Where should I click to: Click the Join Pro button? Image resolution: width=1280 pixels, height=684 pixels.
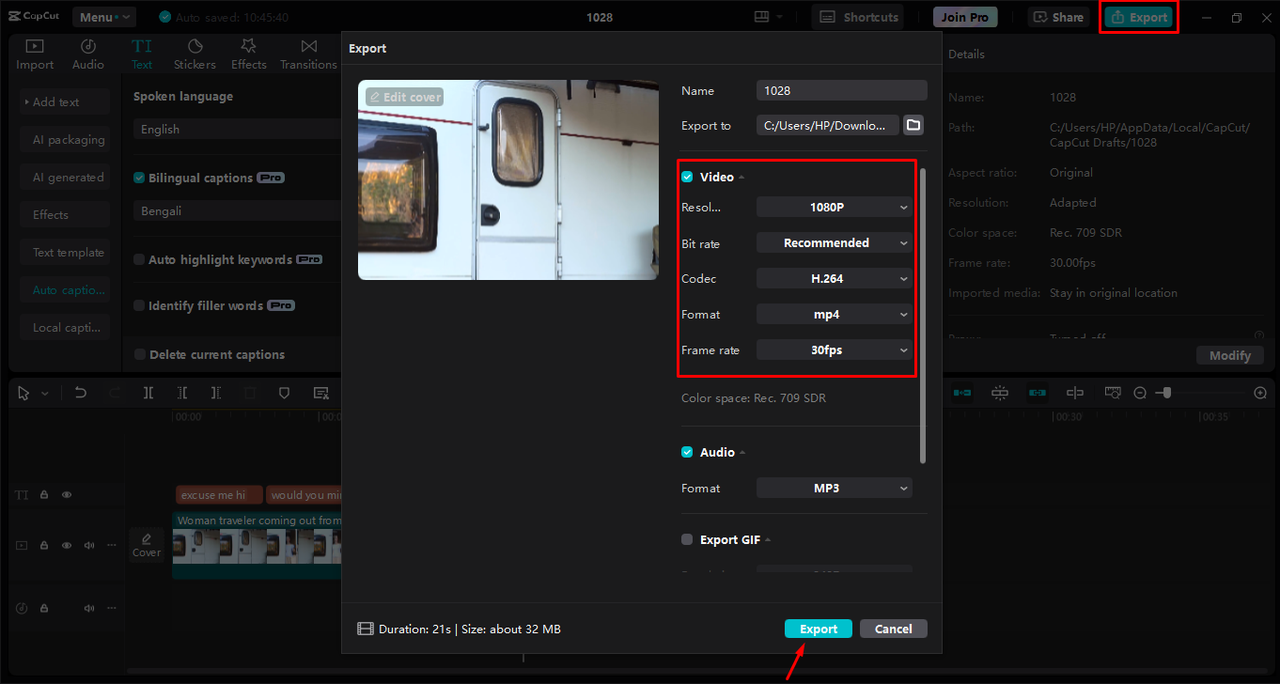click(965, 17)
